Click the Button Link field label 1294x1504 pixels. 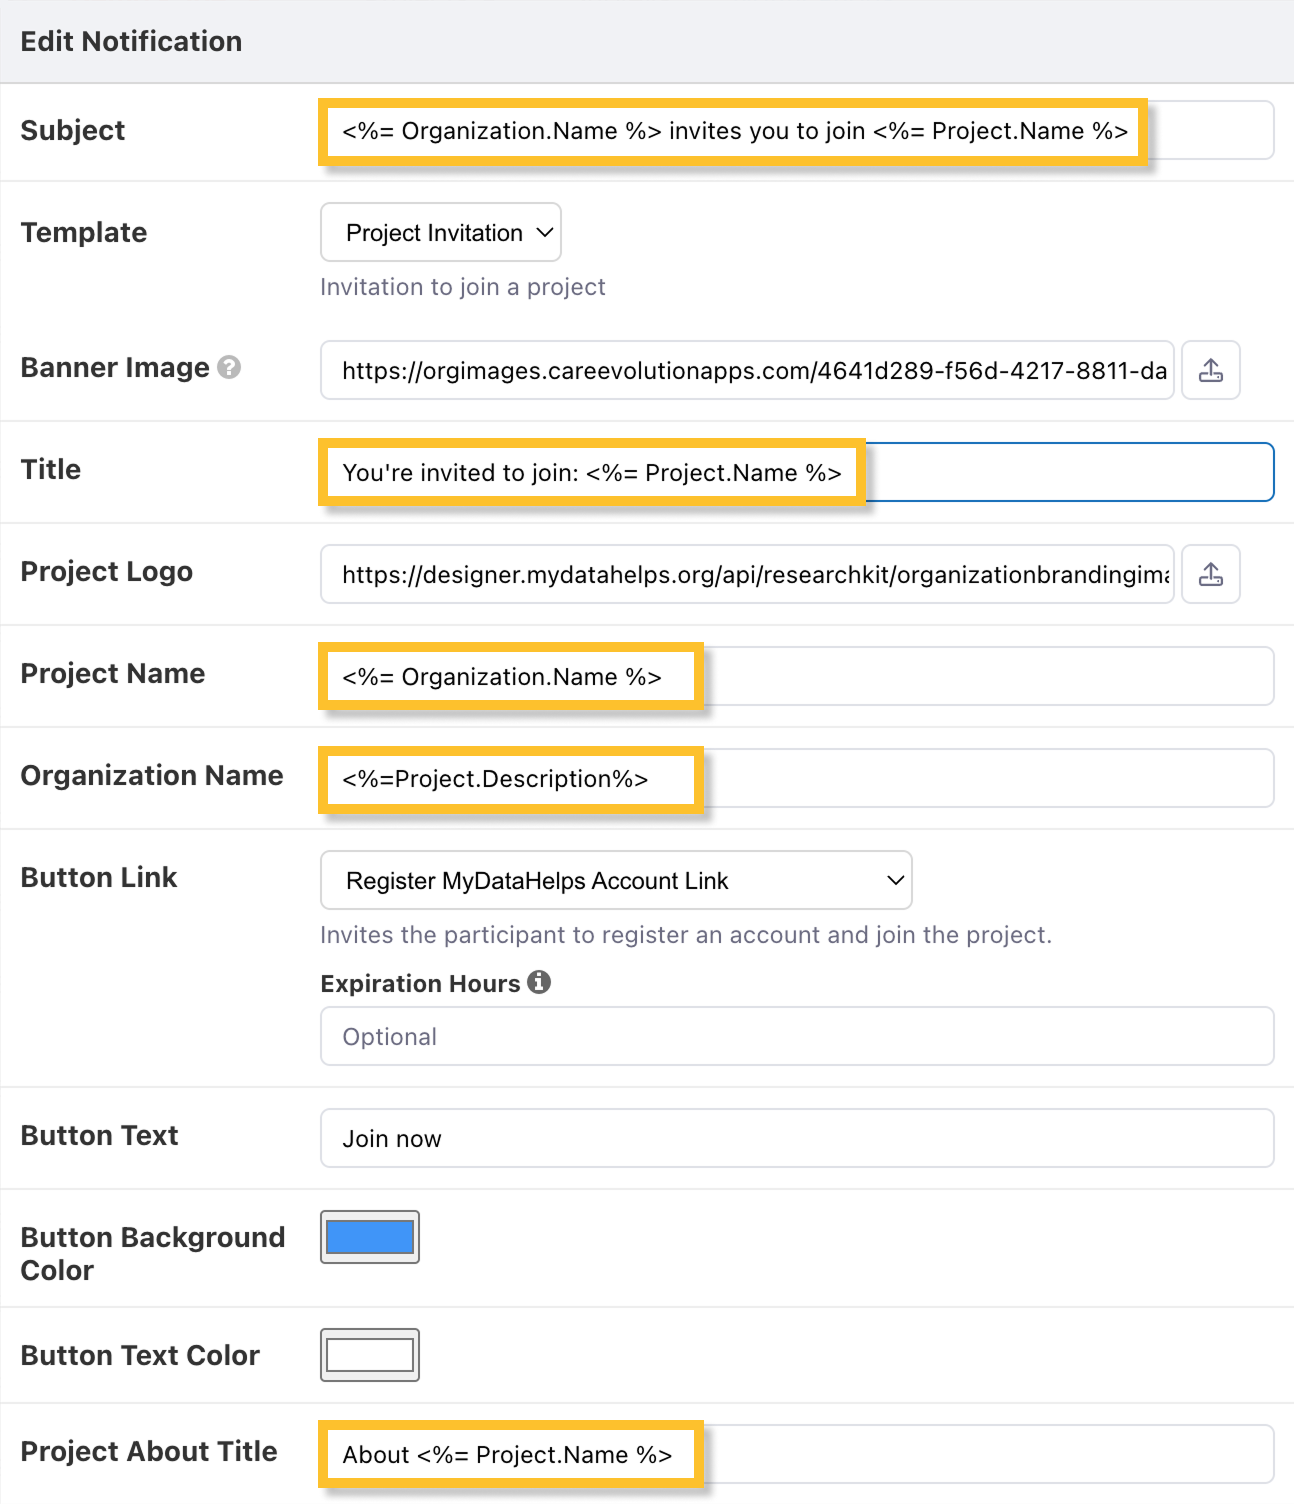point(99,877)
